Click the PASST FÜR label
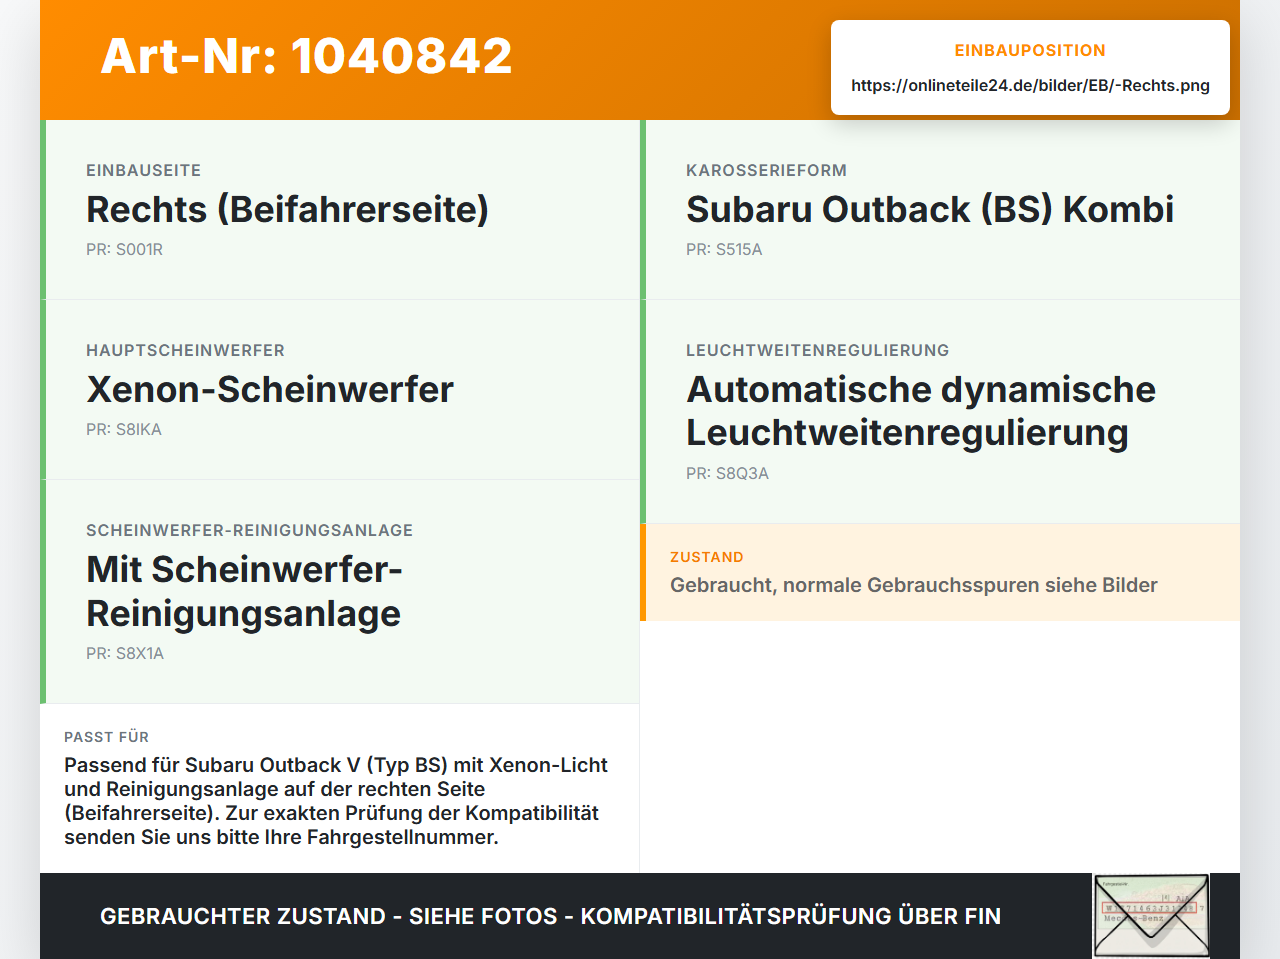 coord(106,737)
